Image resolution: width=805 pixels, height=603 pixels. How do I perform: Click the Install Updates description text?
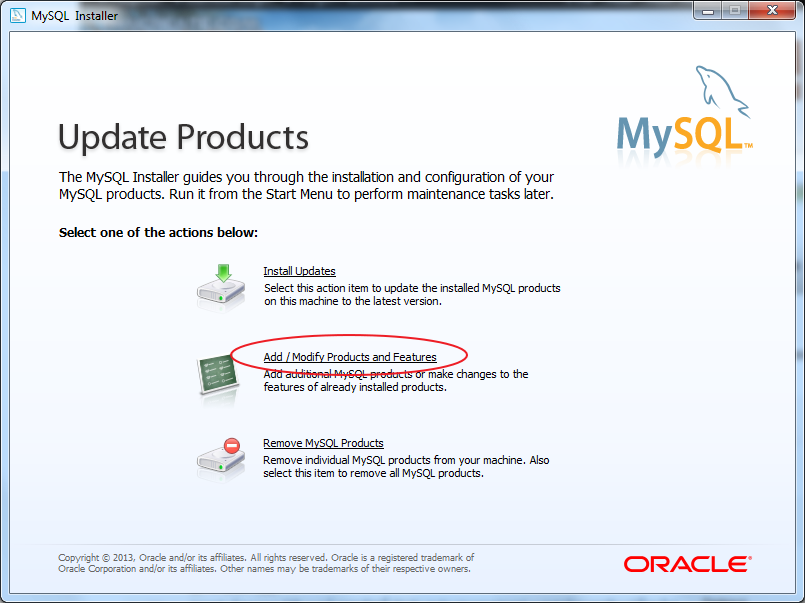tap(412, 295)
